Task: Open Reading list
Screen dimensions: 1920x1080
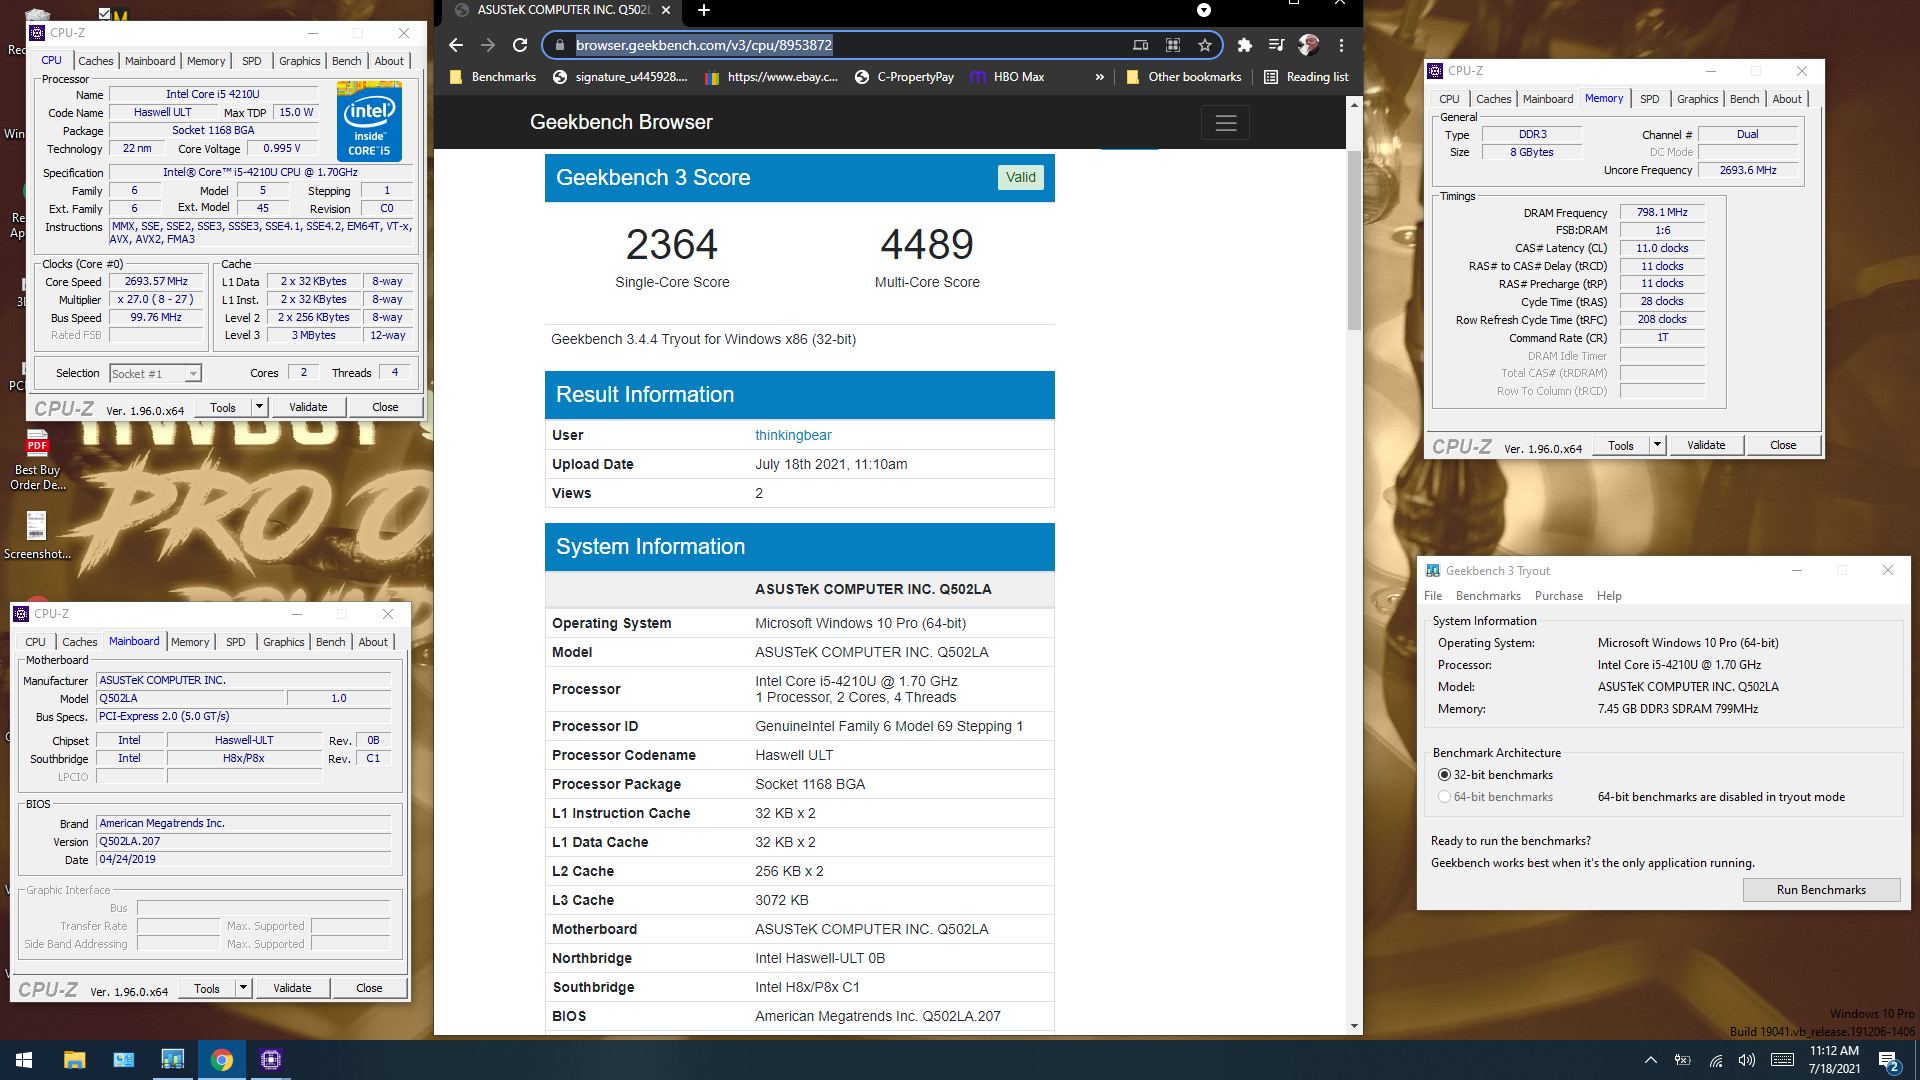Action: (1306, 77)
